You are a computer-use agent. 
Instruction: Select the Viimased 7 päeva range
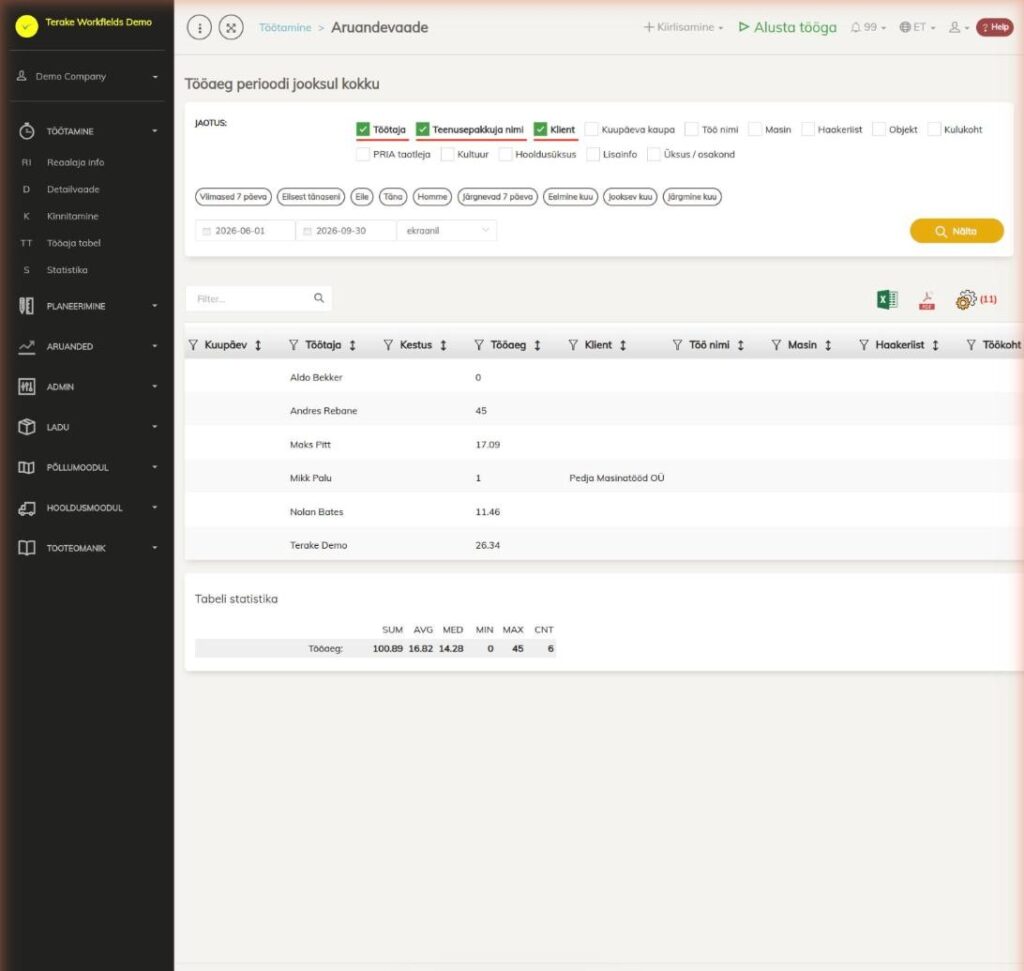(233, 197)
